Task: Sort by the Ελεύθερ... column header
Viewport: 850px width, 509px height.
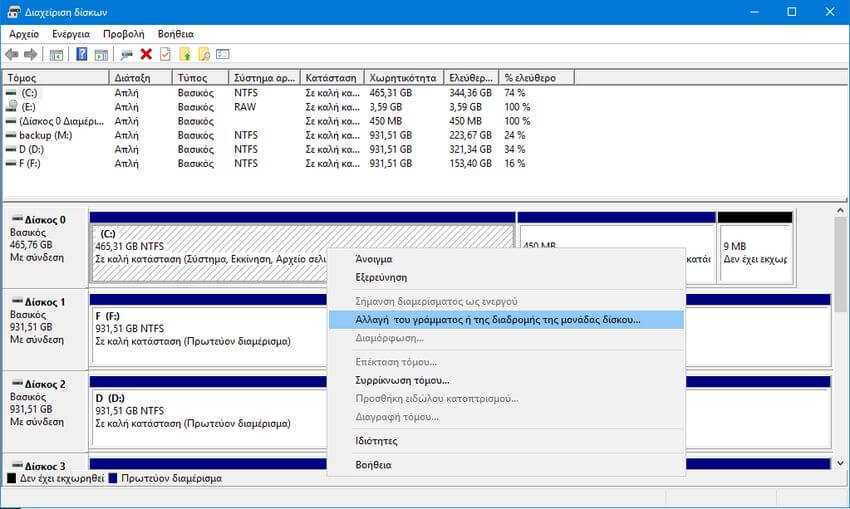Action: click(x=471, y=78)
